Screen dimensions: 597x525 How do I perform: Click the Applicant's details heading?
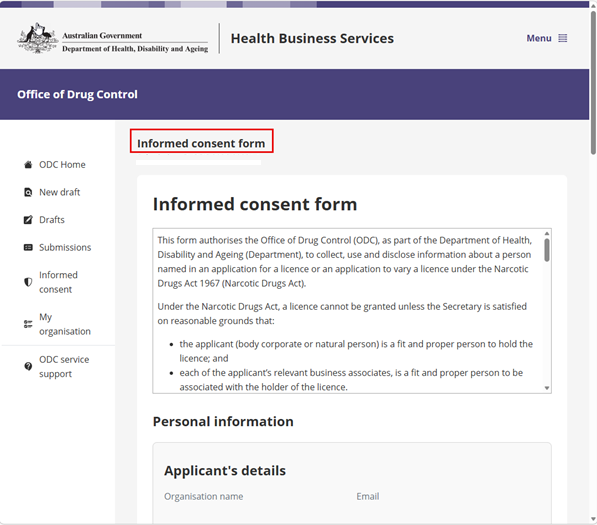tap(225, 471)
